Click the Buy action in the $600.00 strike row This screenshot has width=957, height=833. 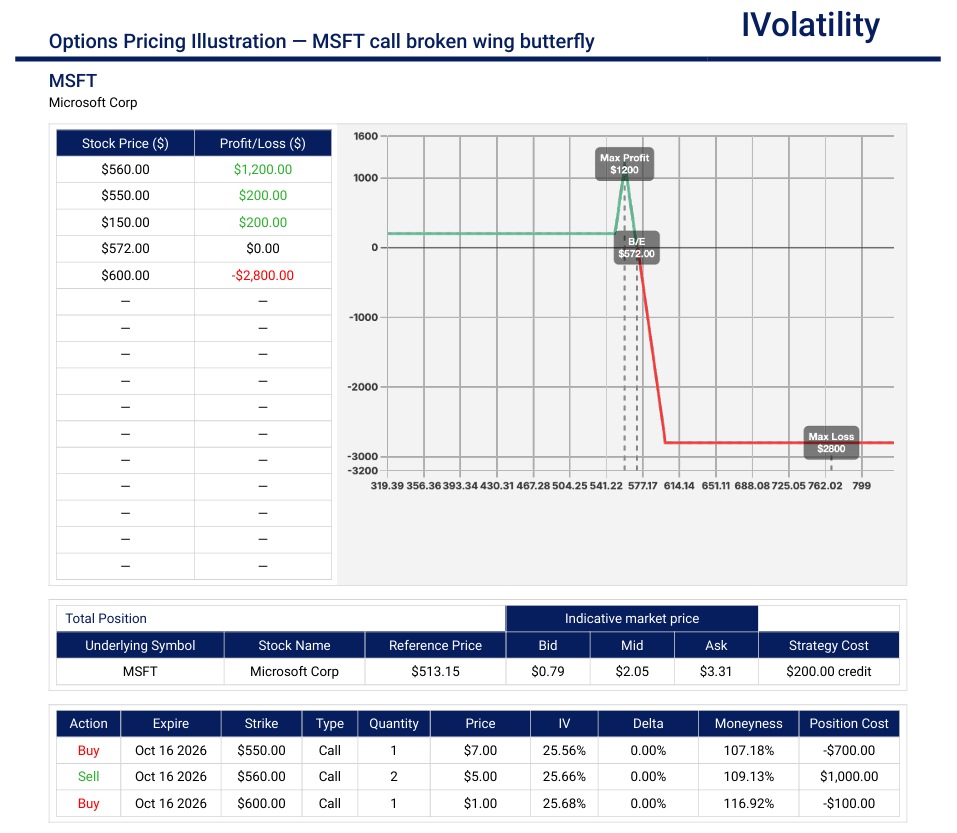pyautogui.click(x=88, y=803)
